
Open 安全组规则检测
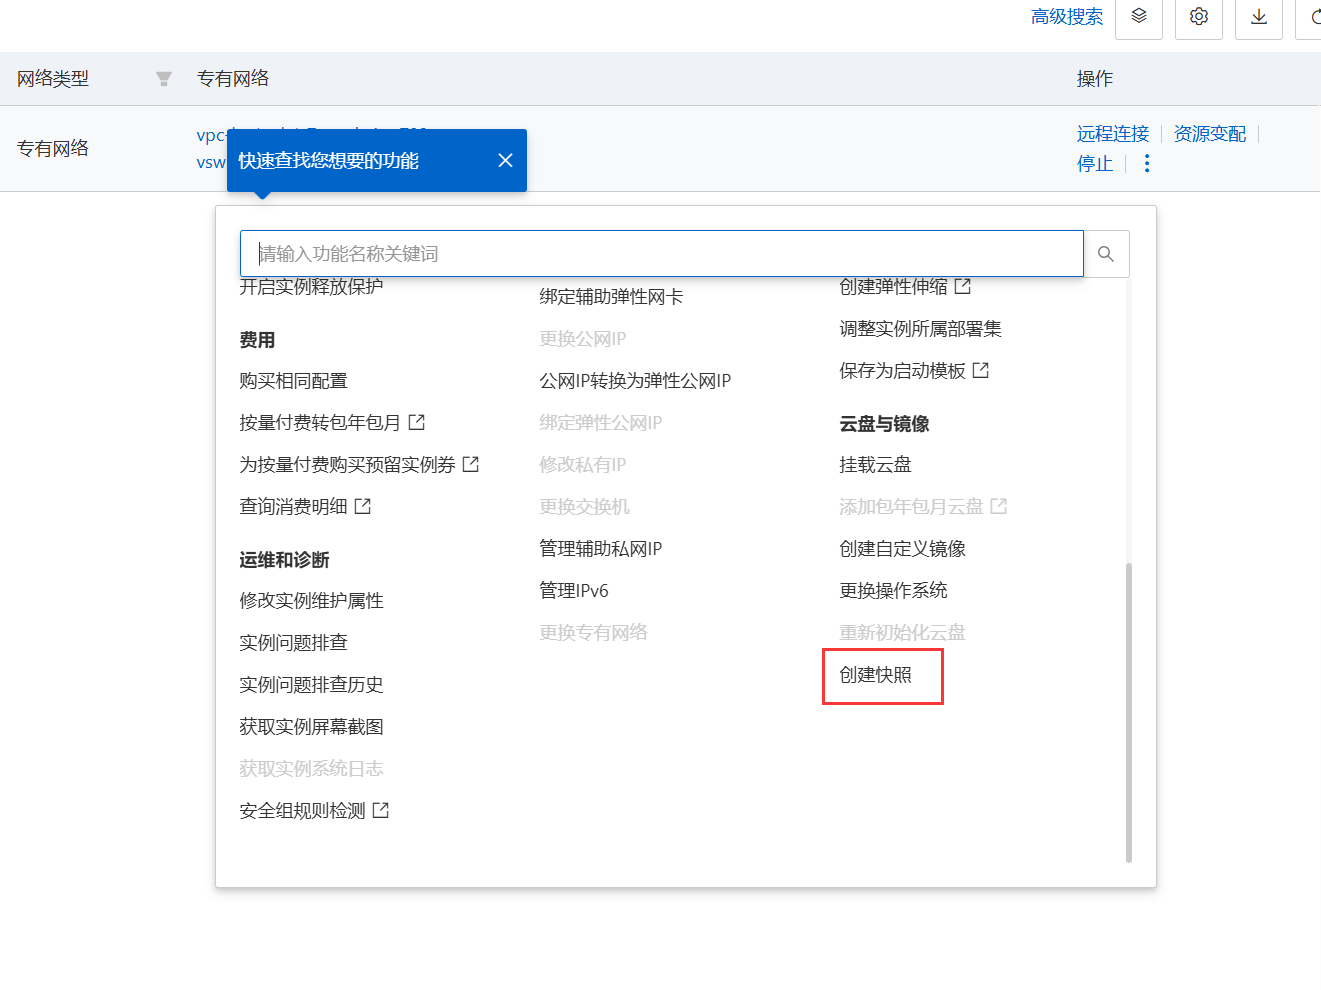click(303, 811)
